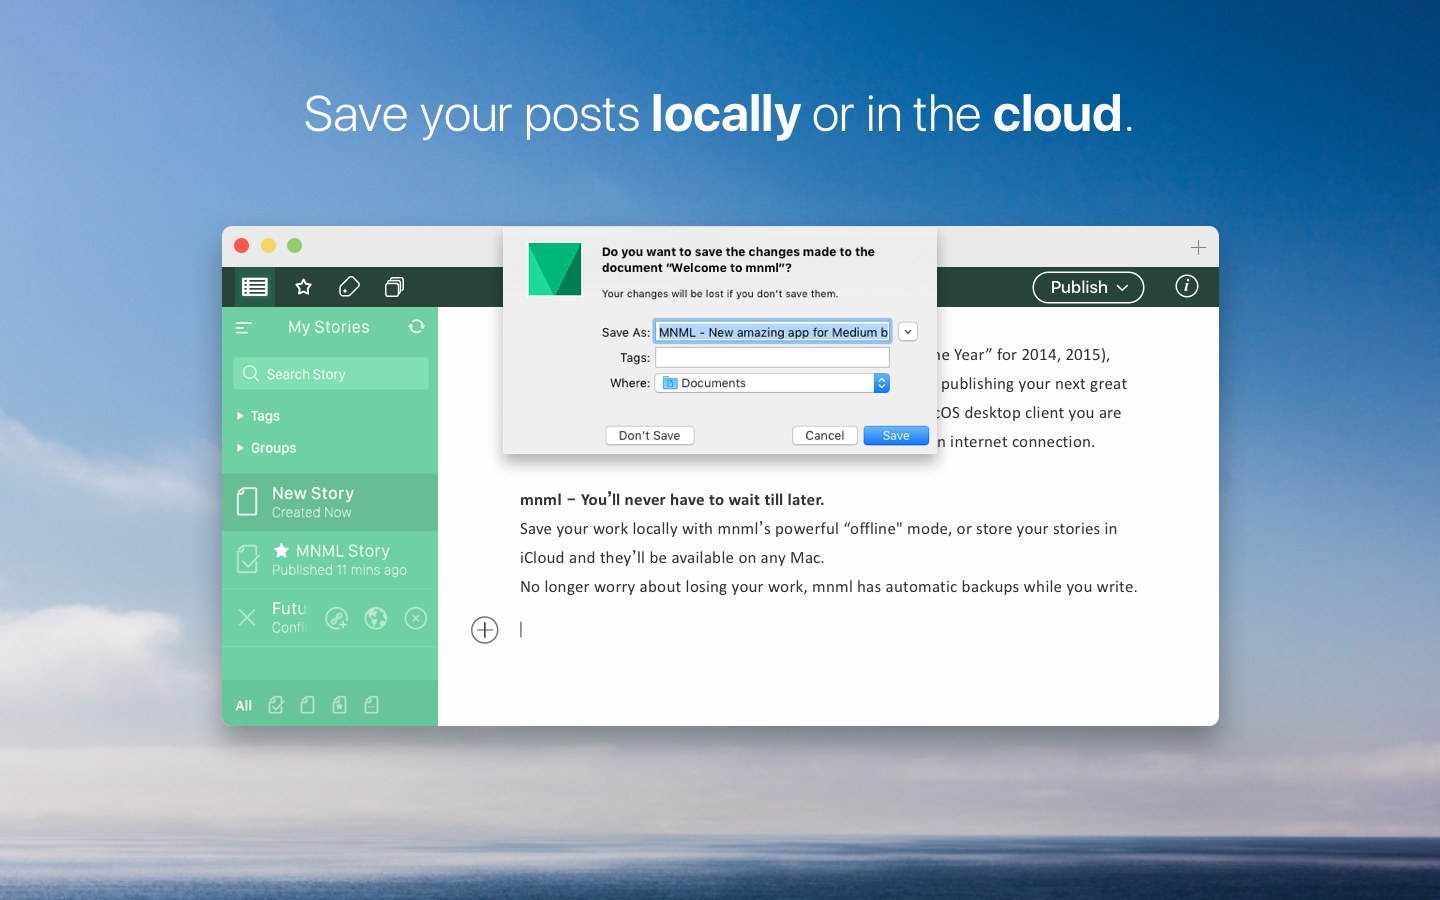Click the plus circle to add content block
The image size is (1440, 900).
pos(485,630)
